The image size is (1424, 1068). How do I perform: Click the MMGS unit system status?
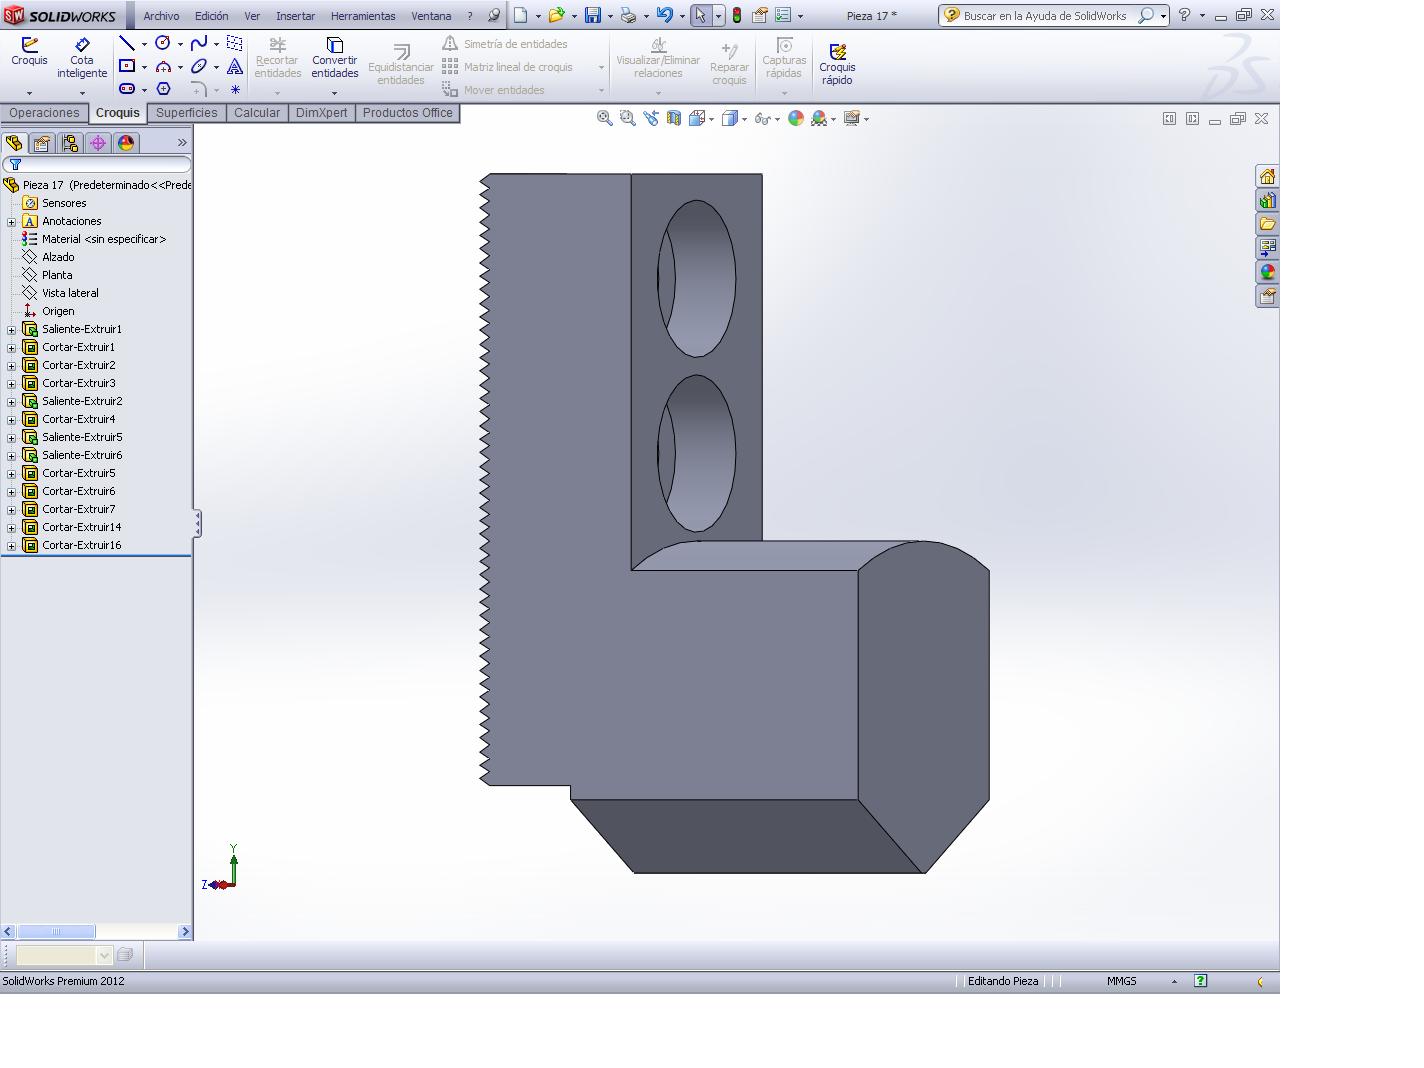coord(1122,981)
